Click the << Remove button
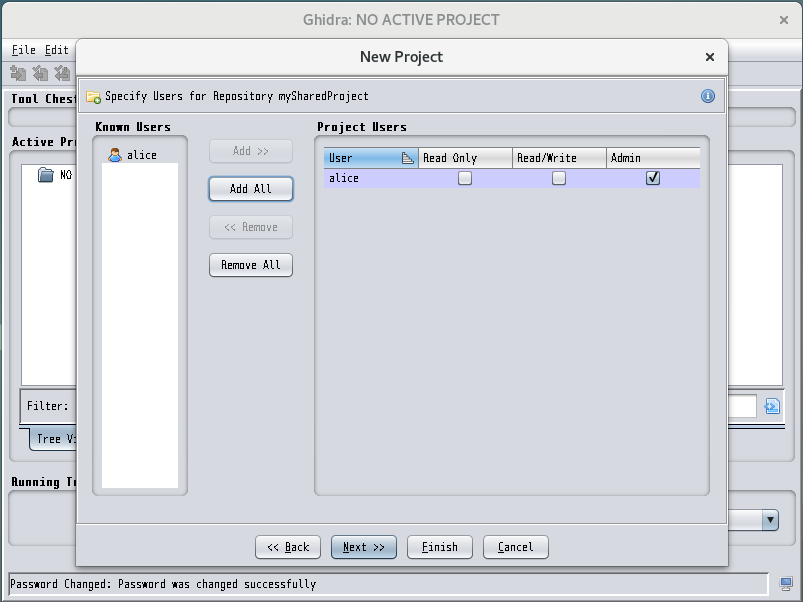This screenshot has width=803, height=602. click(x=251, y=227)
